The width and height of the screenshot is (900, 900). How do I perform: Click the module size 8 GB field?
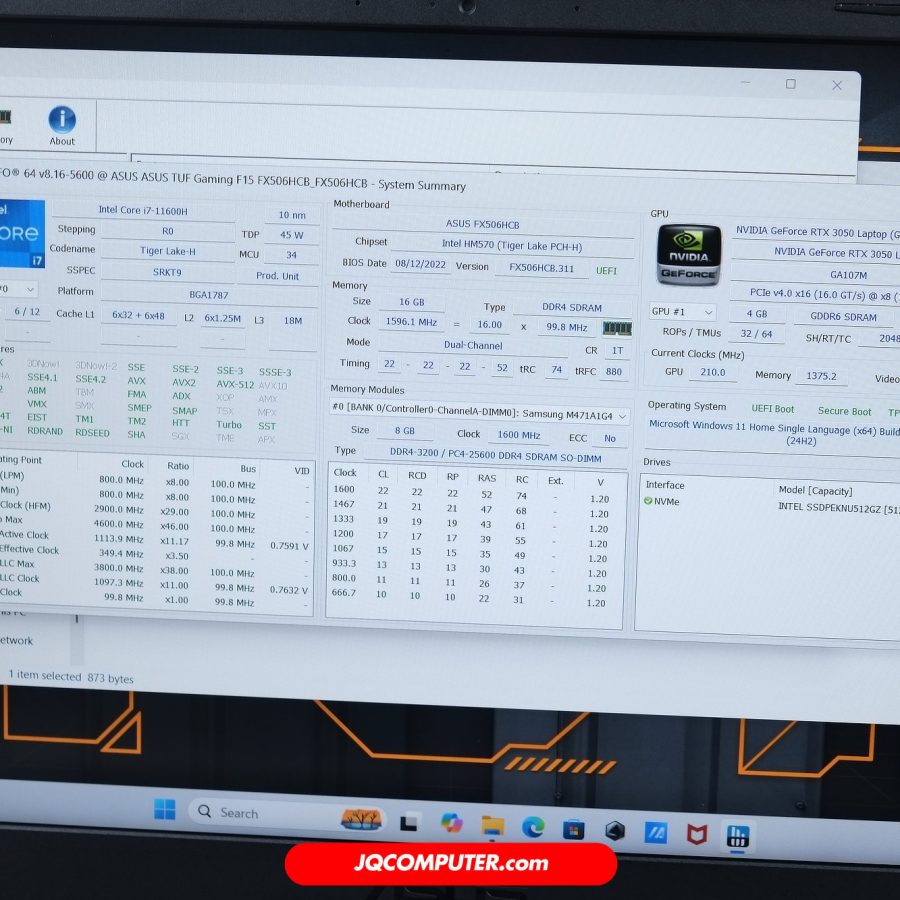(x=405, y=430)
